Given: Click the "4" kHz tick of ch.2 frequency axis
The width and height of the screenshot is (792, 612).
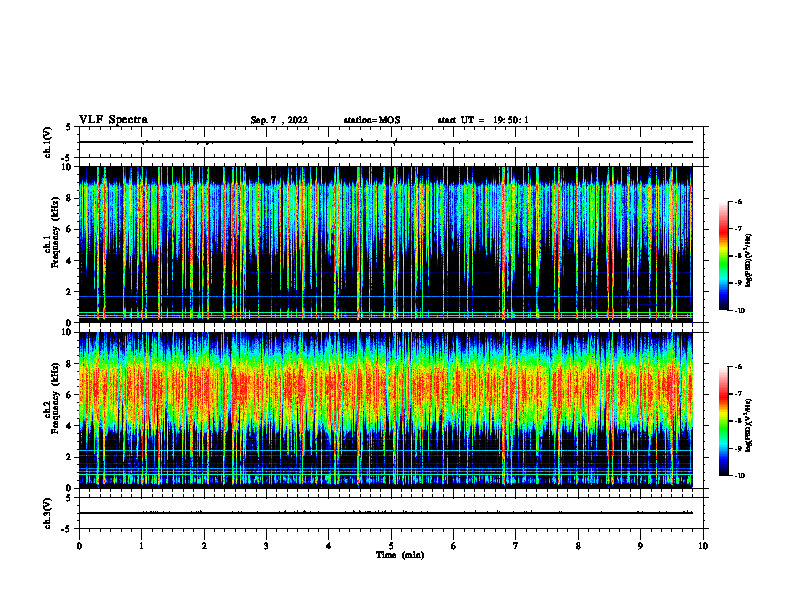Looking at the screenshot, I should pyautogui.click(x=69, y=426).
